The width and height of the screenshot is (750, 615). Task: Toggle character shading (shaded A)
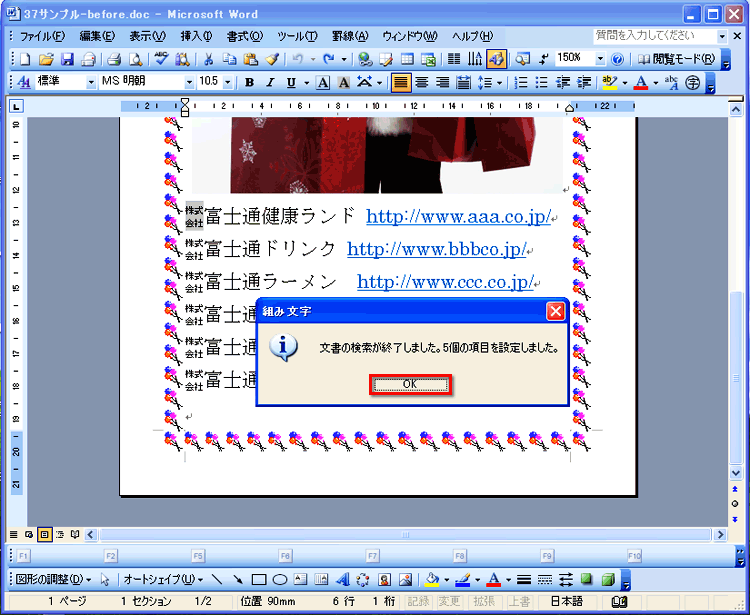pyautogui.click(x=343, y=82)
